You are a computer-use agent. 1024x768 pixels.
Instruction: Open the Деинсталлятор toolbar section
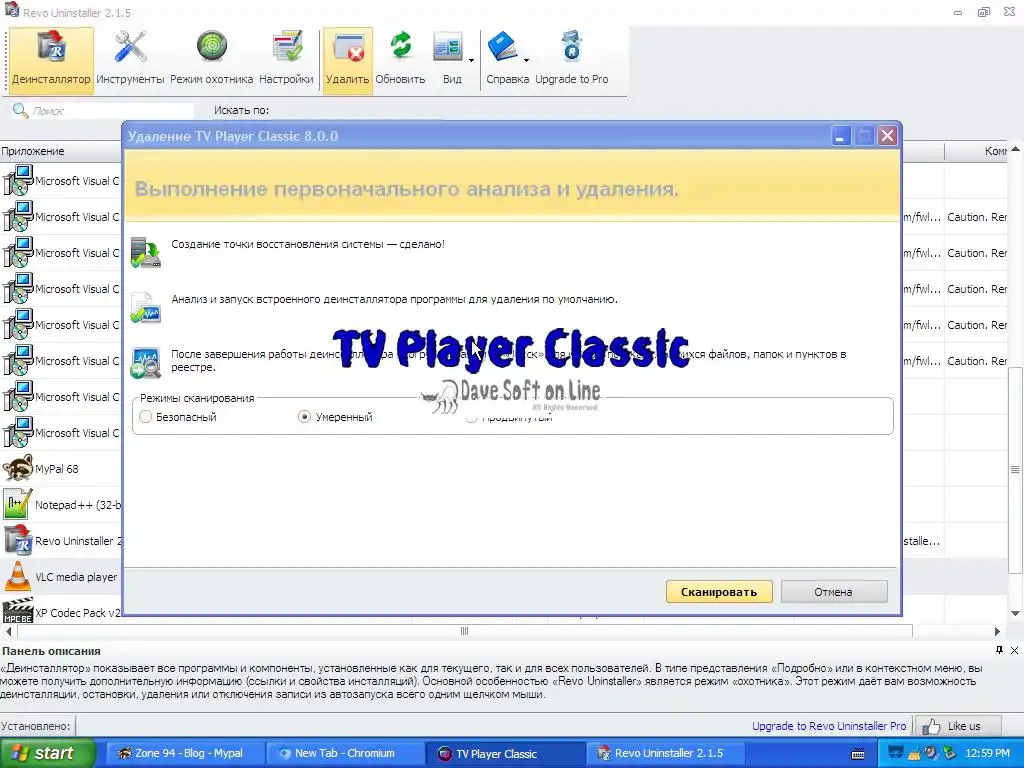[x=51, y=60]
